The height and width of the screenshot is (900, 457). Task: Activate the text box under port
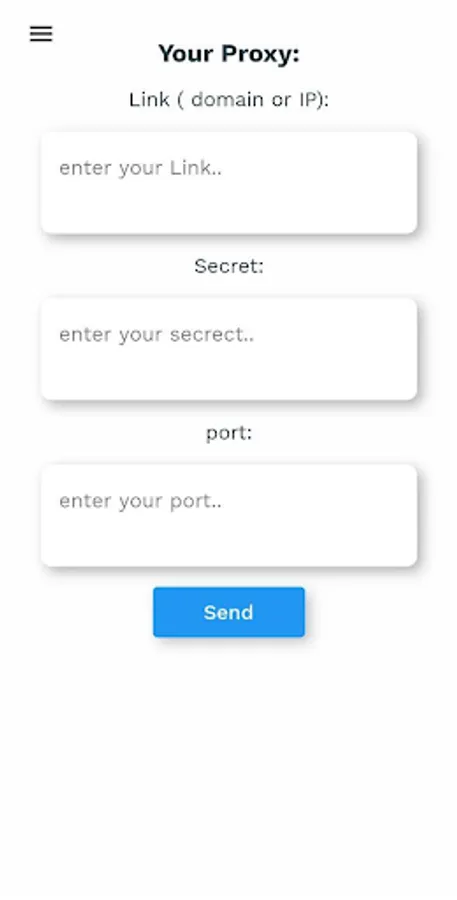(228, 515)
